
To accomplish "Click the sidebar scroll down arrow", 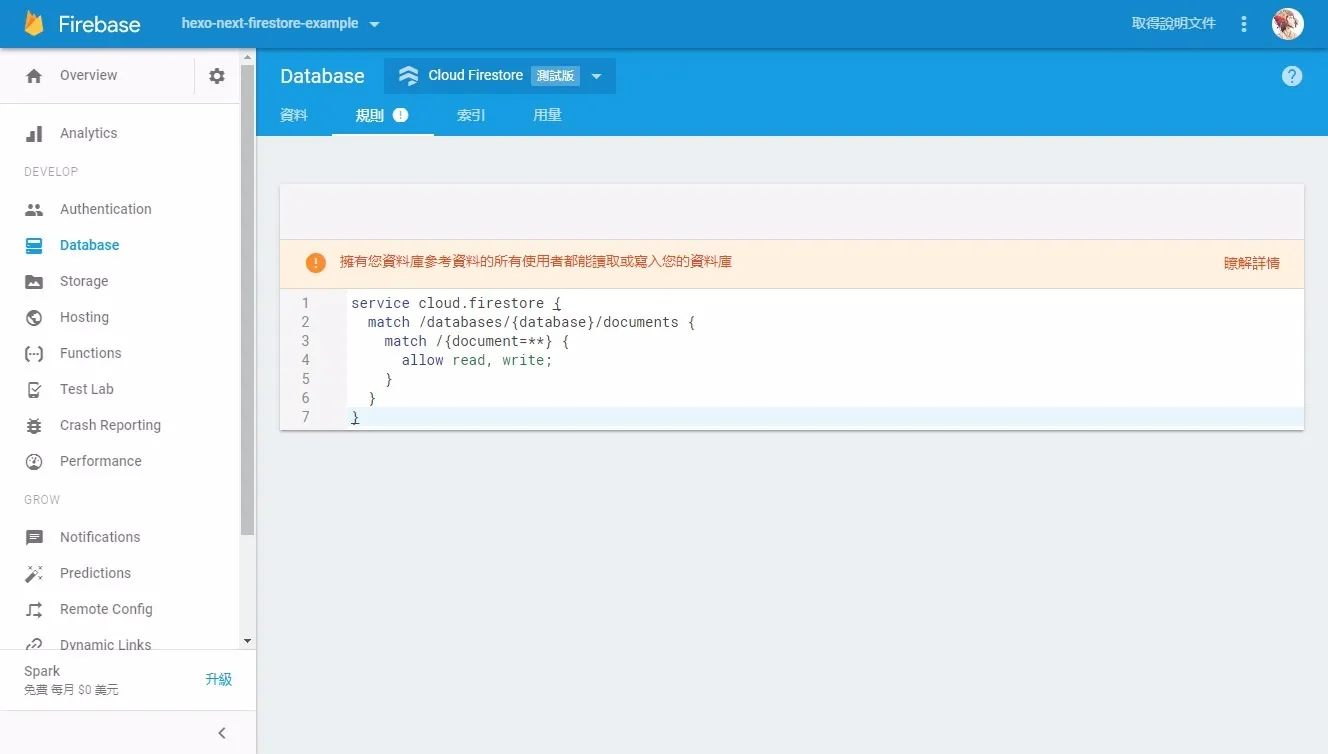I will (247, 640).
